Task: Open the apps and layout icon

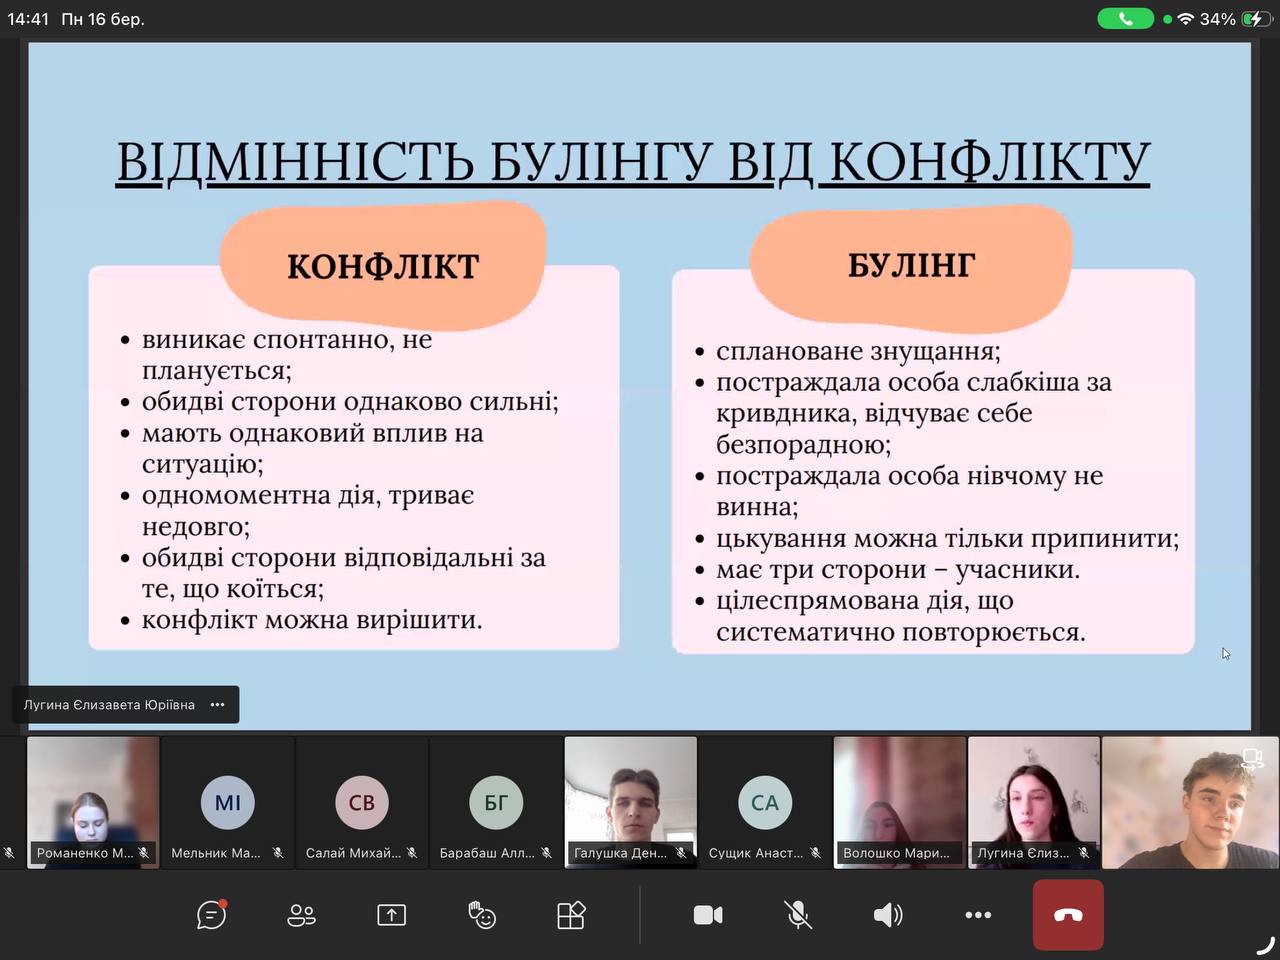Action: click(571, 915)
